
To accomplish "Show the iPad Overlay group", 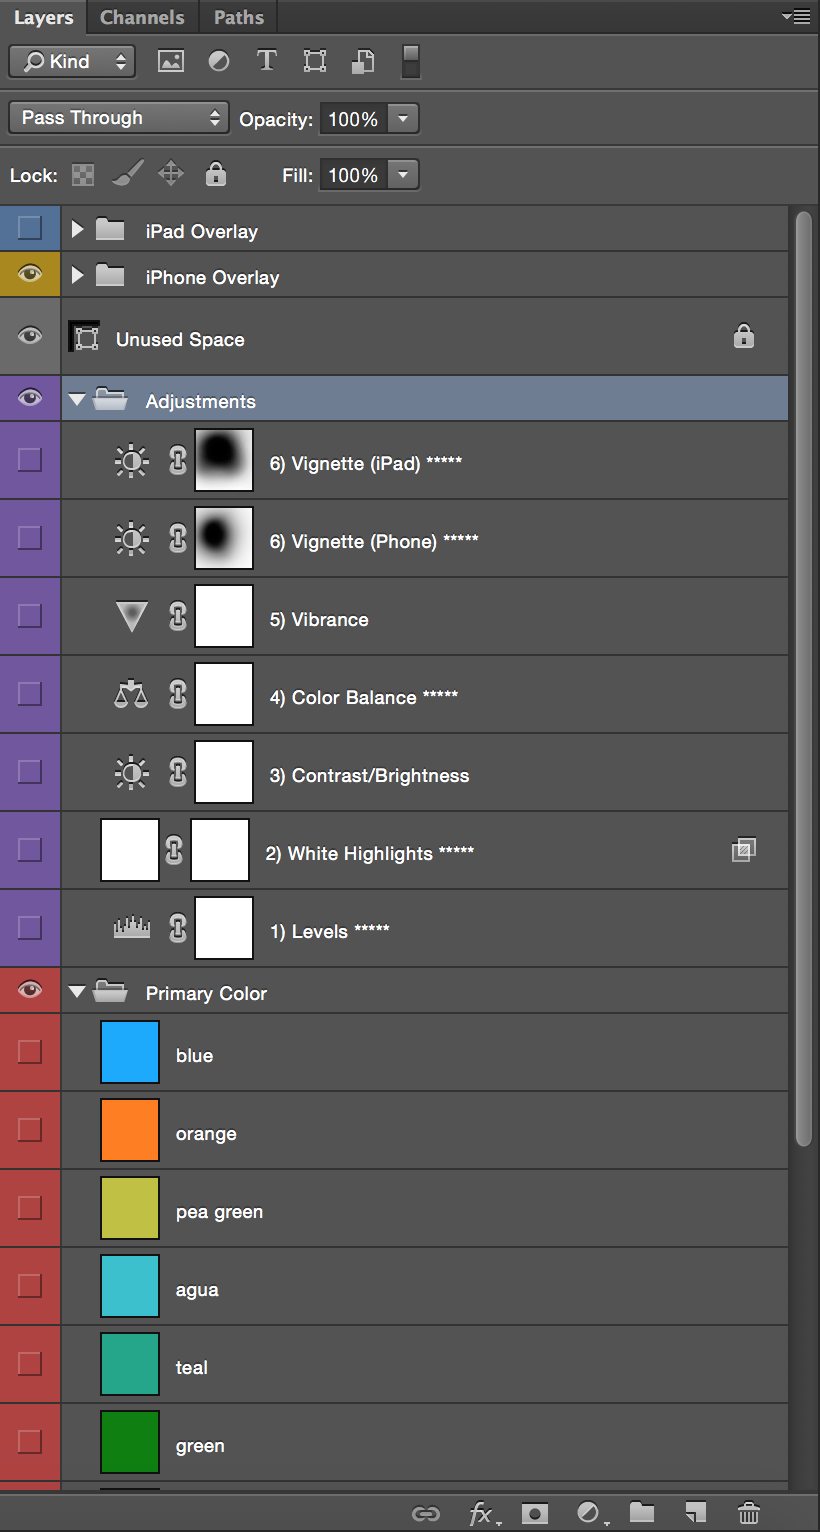I will click(x=30, y=228).
